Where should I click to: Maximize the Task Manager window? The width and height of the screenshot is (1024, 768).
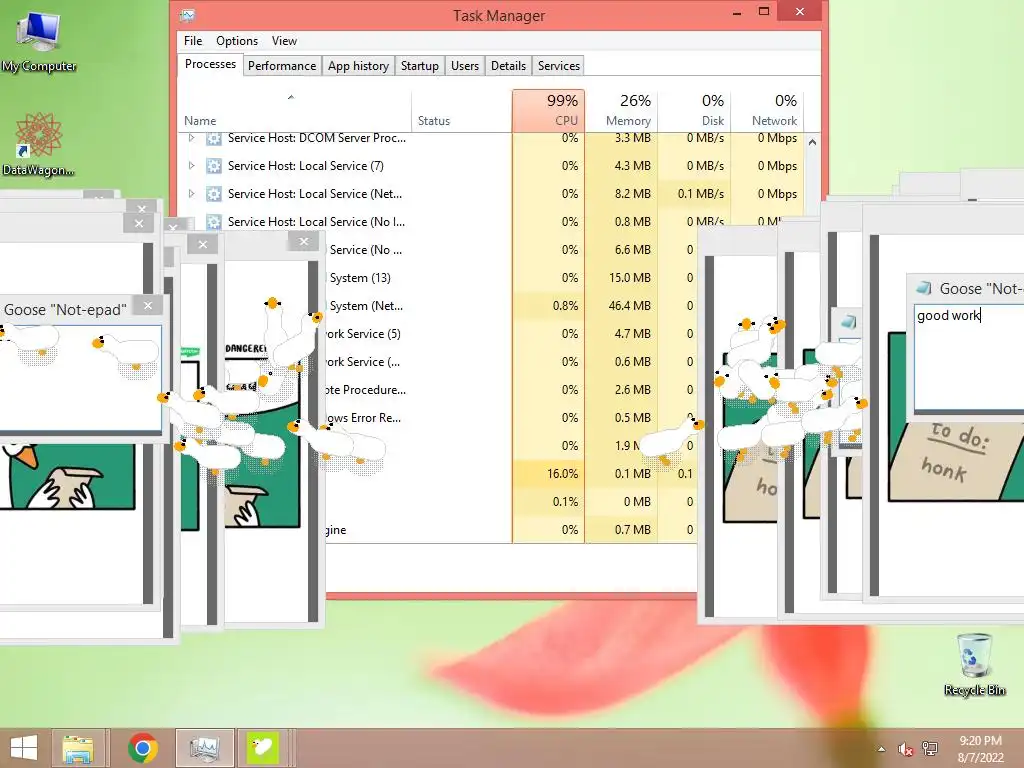(764, 11)
